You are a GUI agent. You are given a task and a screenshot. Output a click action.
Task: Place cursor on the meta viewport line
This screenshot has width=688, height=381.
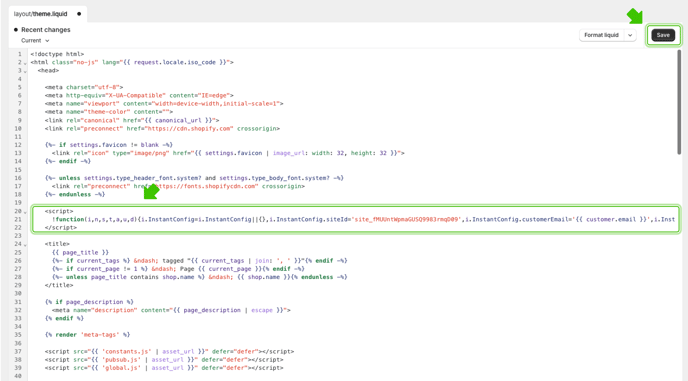(164, 104)
